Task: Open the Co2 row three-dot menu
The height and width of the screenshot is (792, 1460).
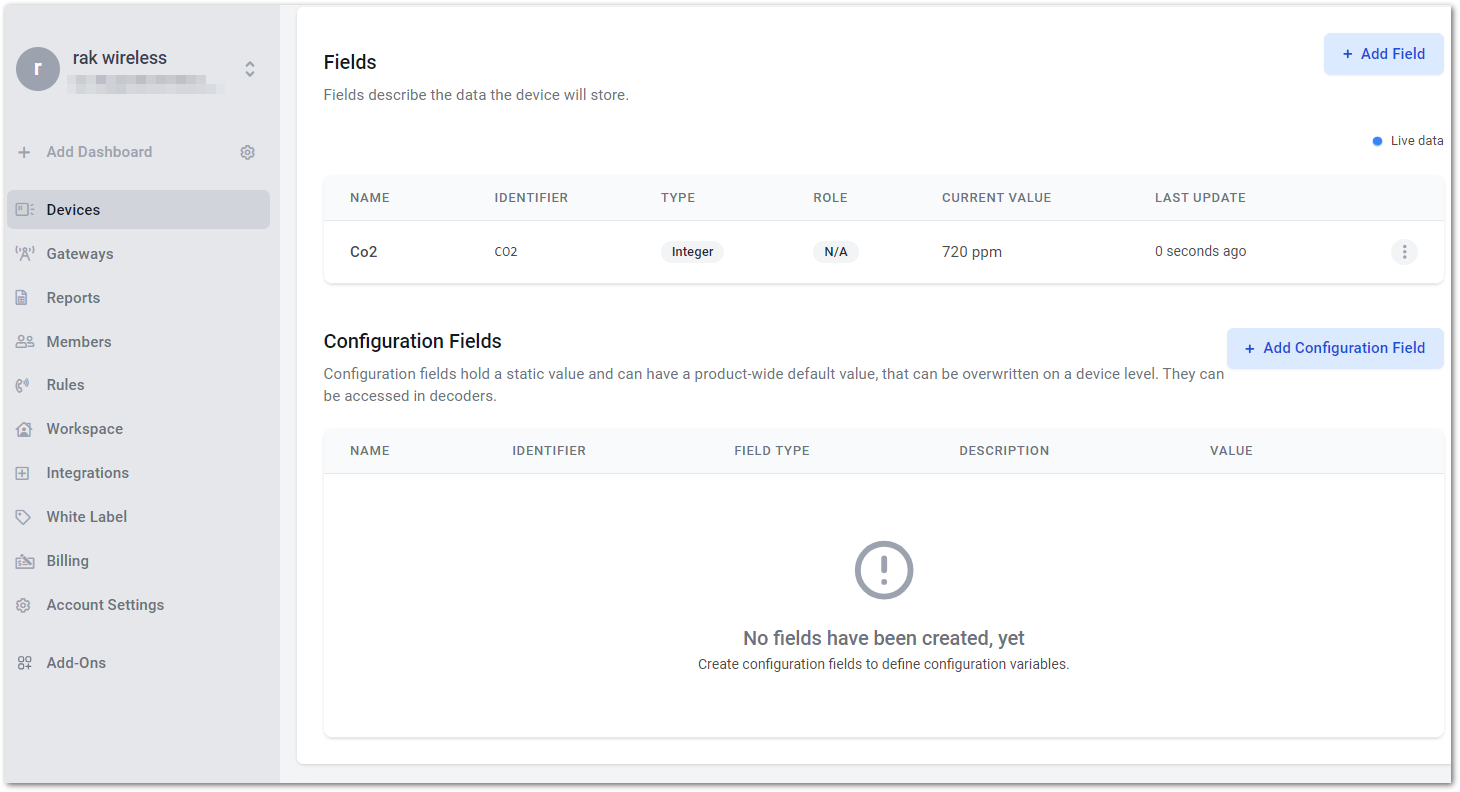Action: click(1404, 252)
